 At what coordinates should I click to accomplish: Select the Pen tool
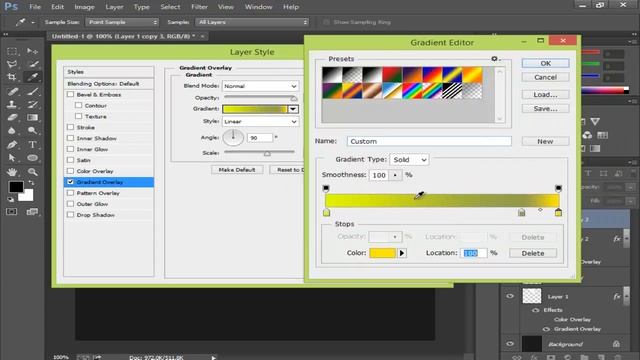tap(12, 144)
